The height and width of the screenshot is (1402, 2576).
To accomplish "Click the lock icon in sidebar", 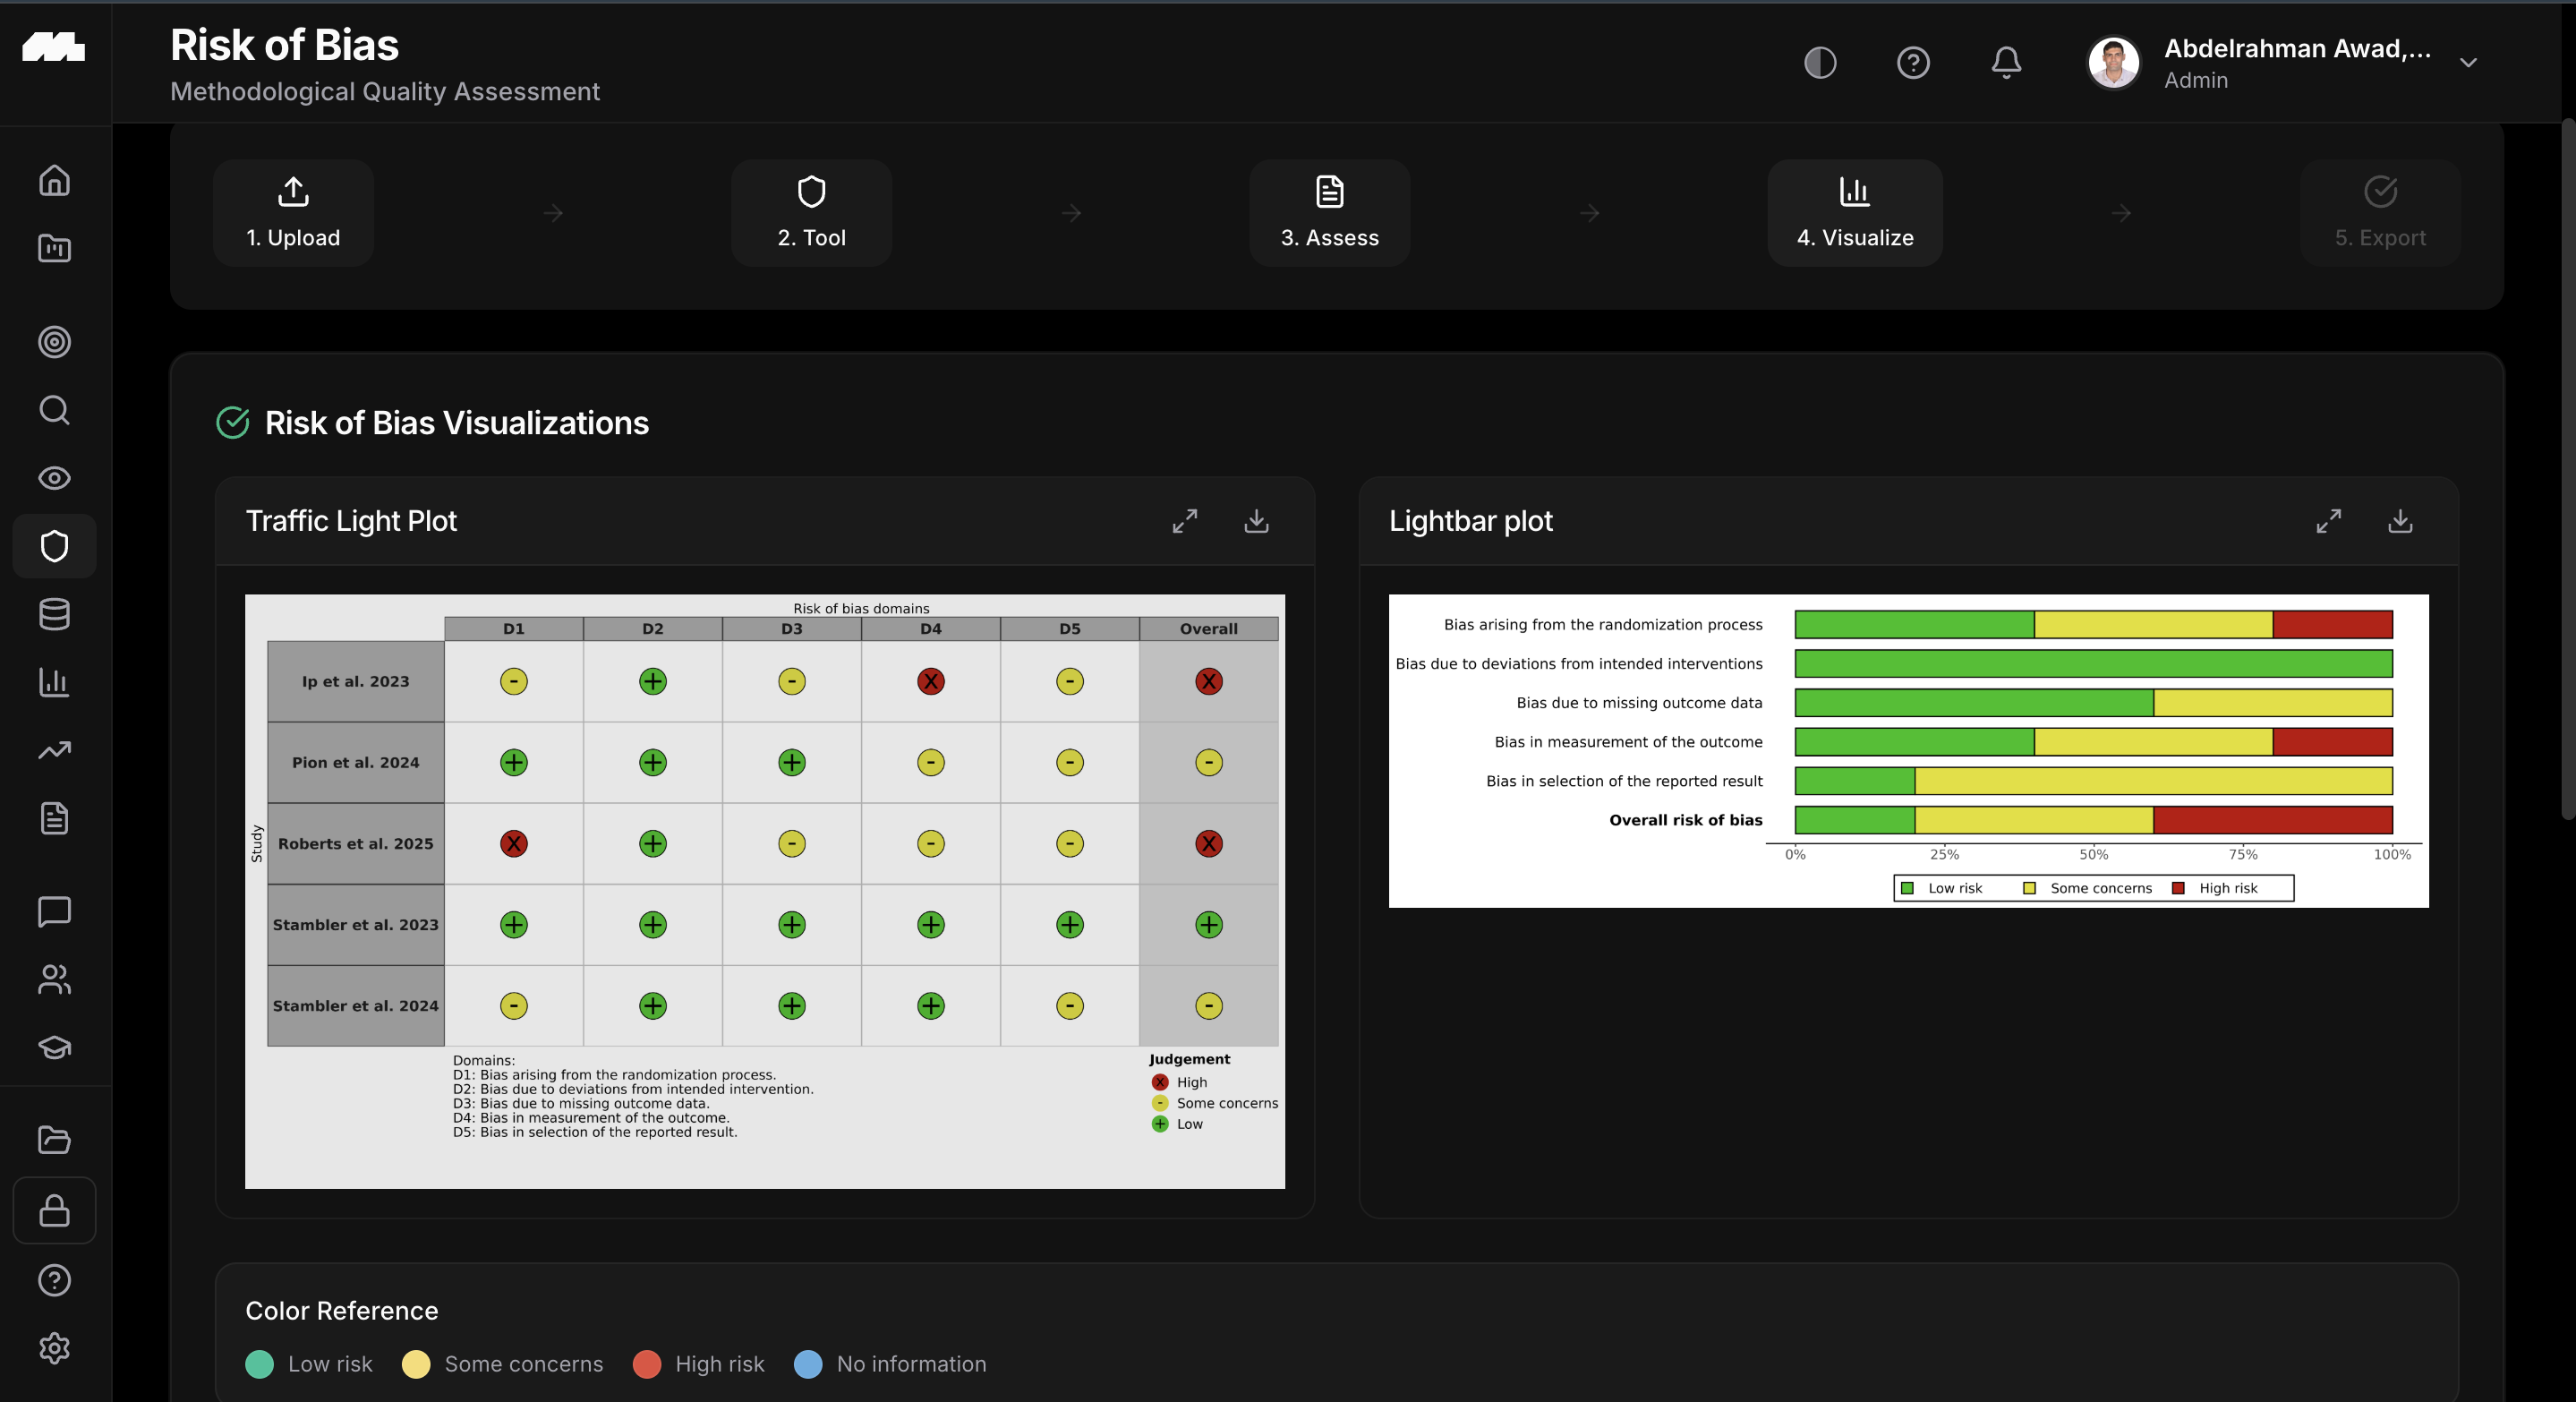I will click(54, 1211).
